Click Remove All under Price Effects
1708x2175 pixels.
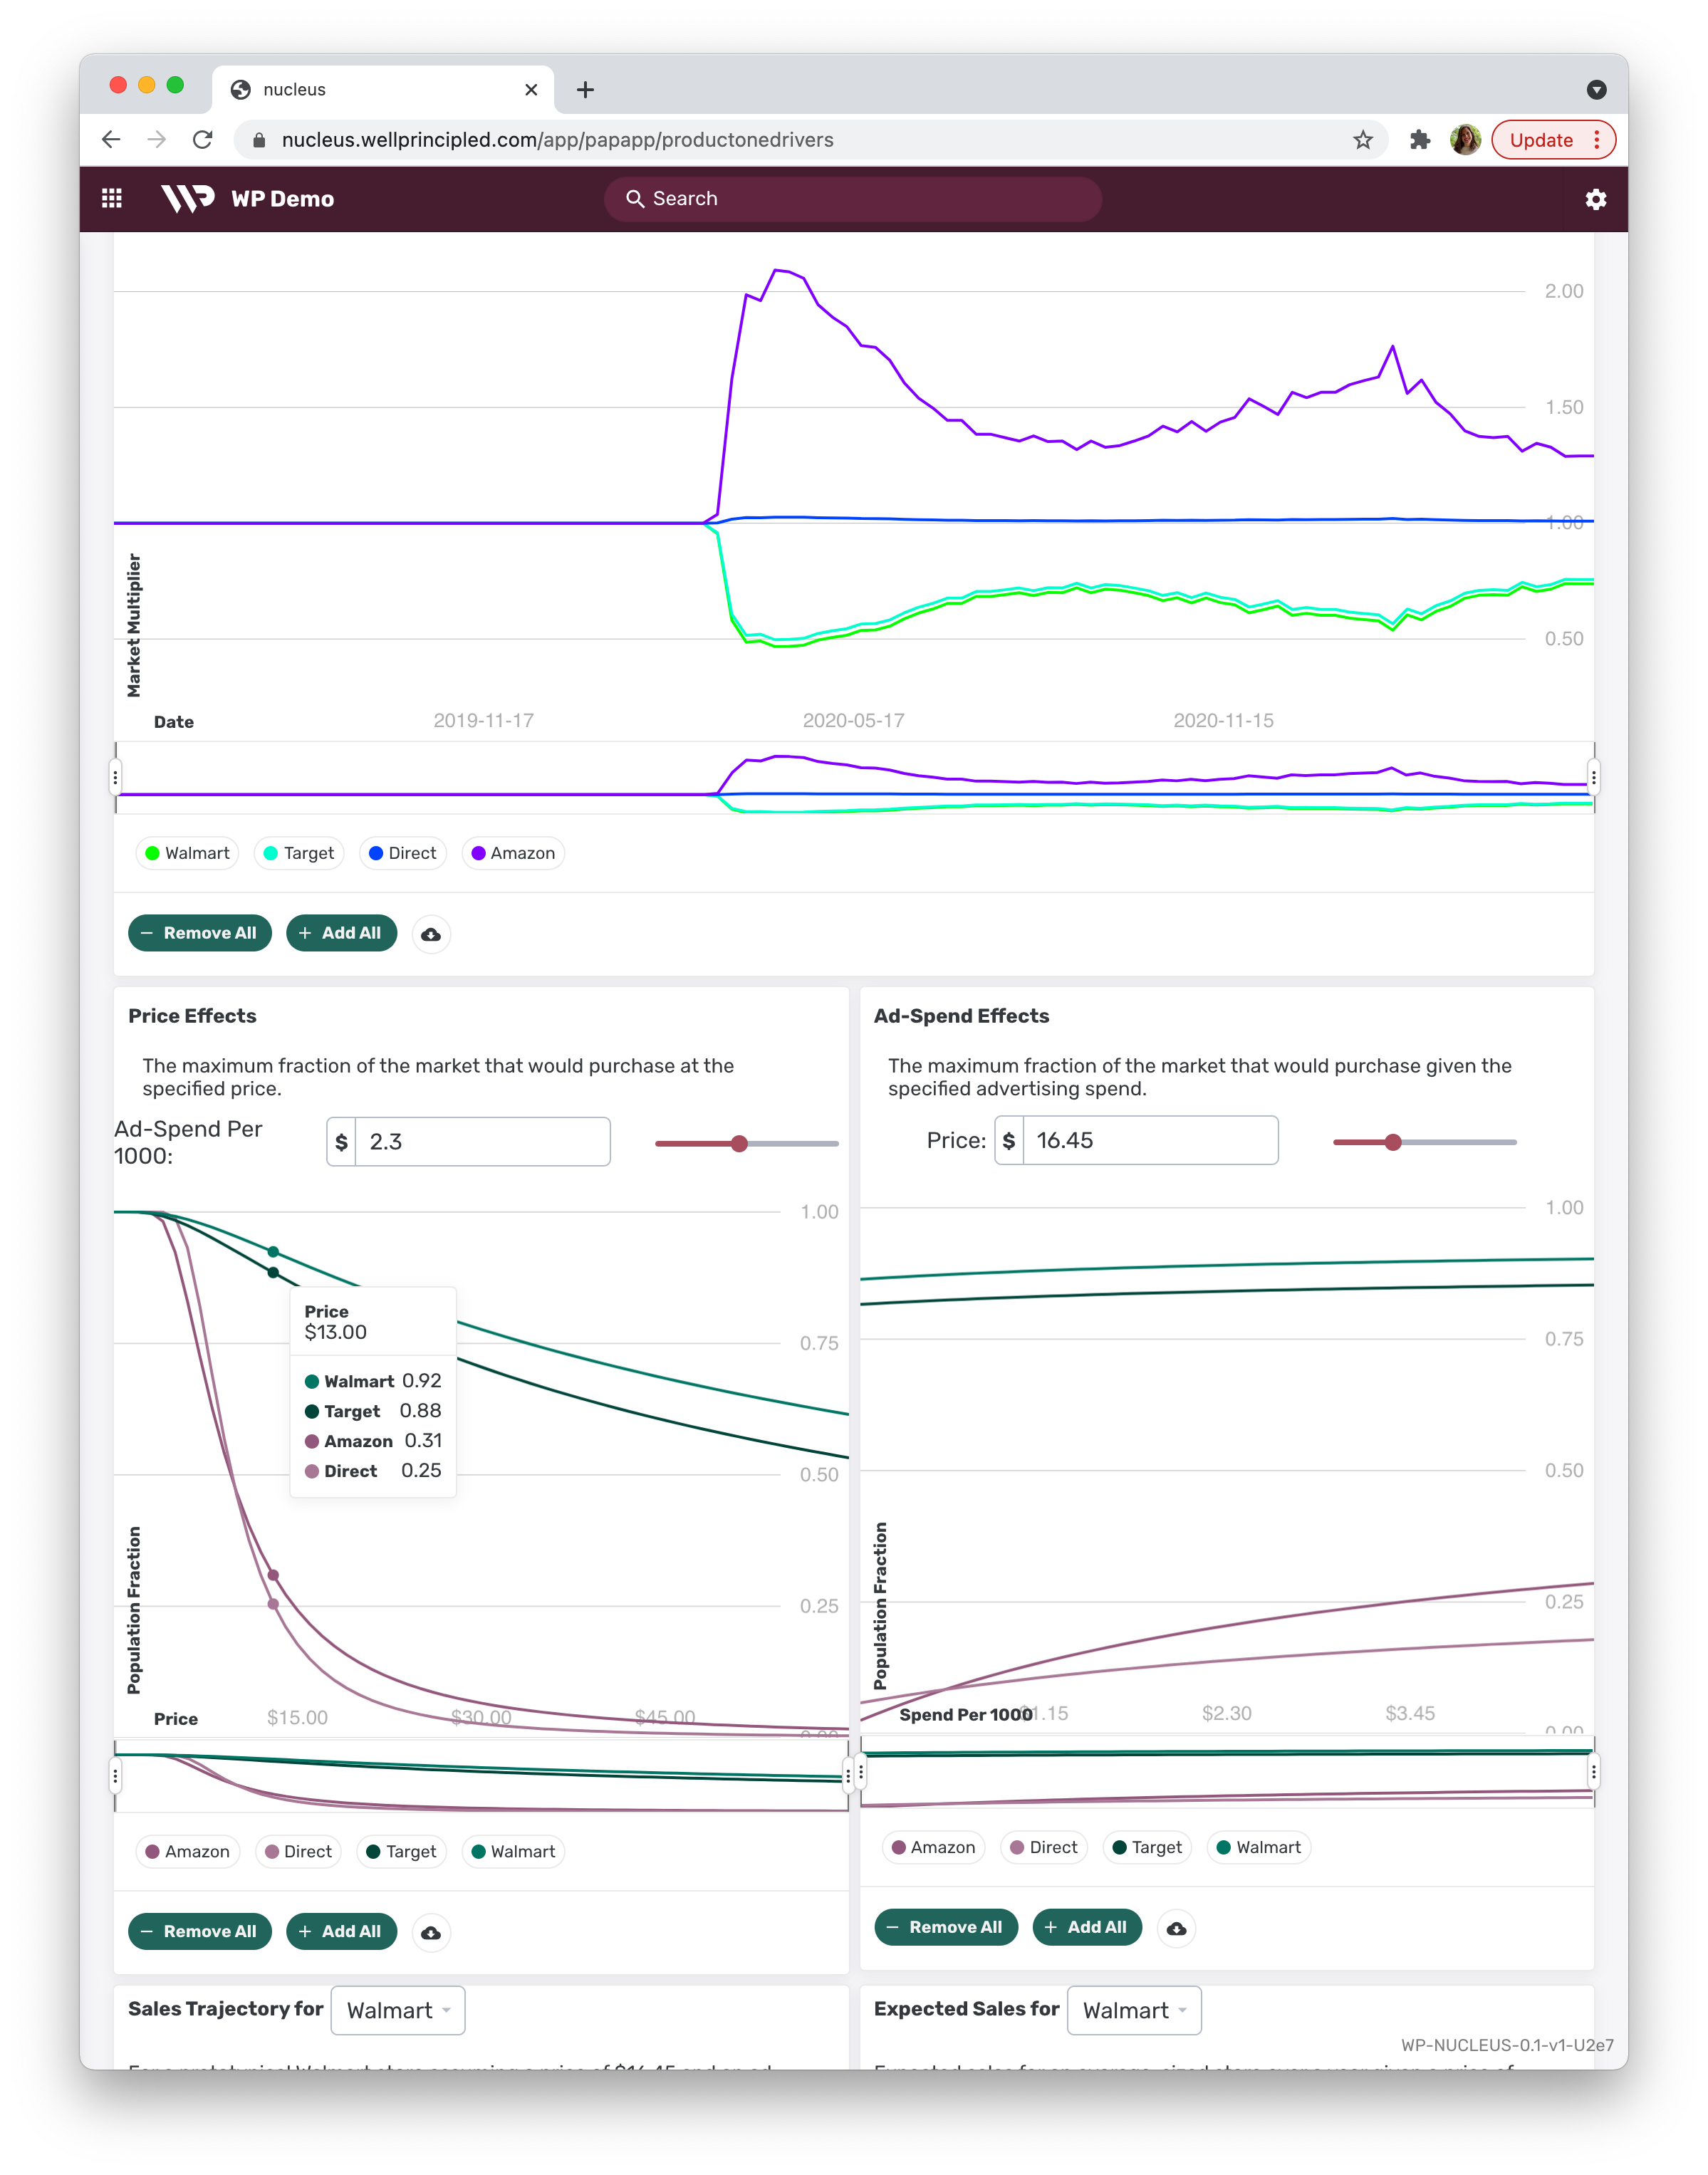coord(200,1932)
